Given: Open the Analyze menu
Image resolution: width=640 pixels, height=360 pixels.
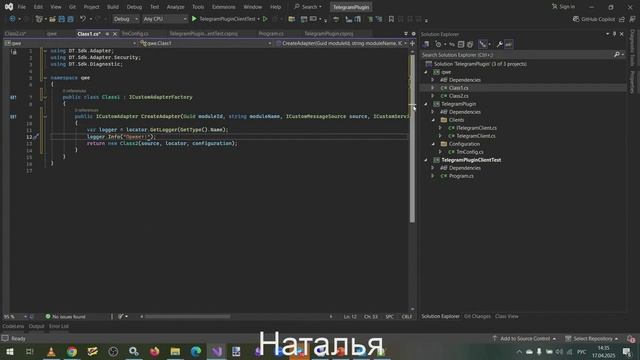Looking at the screenshot, I should coord(176,7).
